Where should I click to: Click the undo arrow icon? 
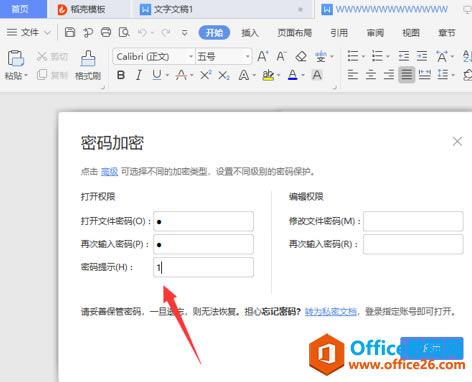click(x=142, y=32)
